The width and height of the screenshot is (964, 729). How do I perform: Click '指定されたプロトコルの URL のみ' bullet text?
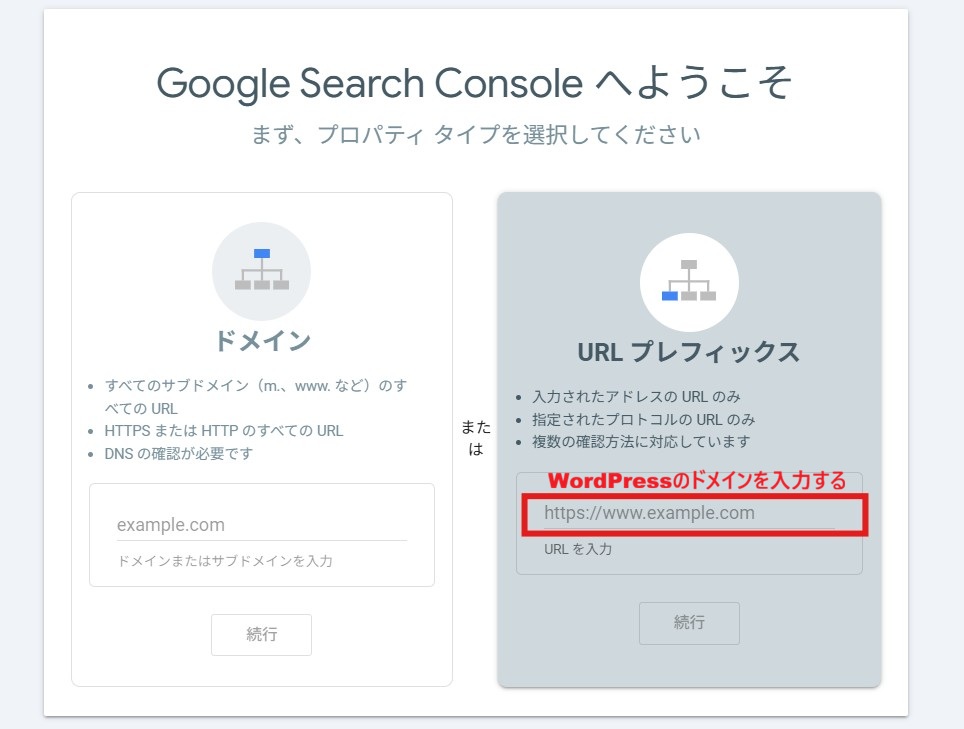pyautogui.click(x=644, y=420)
